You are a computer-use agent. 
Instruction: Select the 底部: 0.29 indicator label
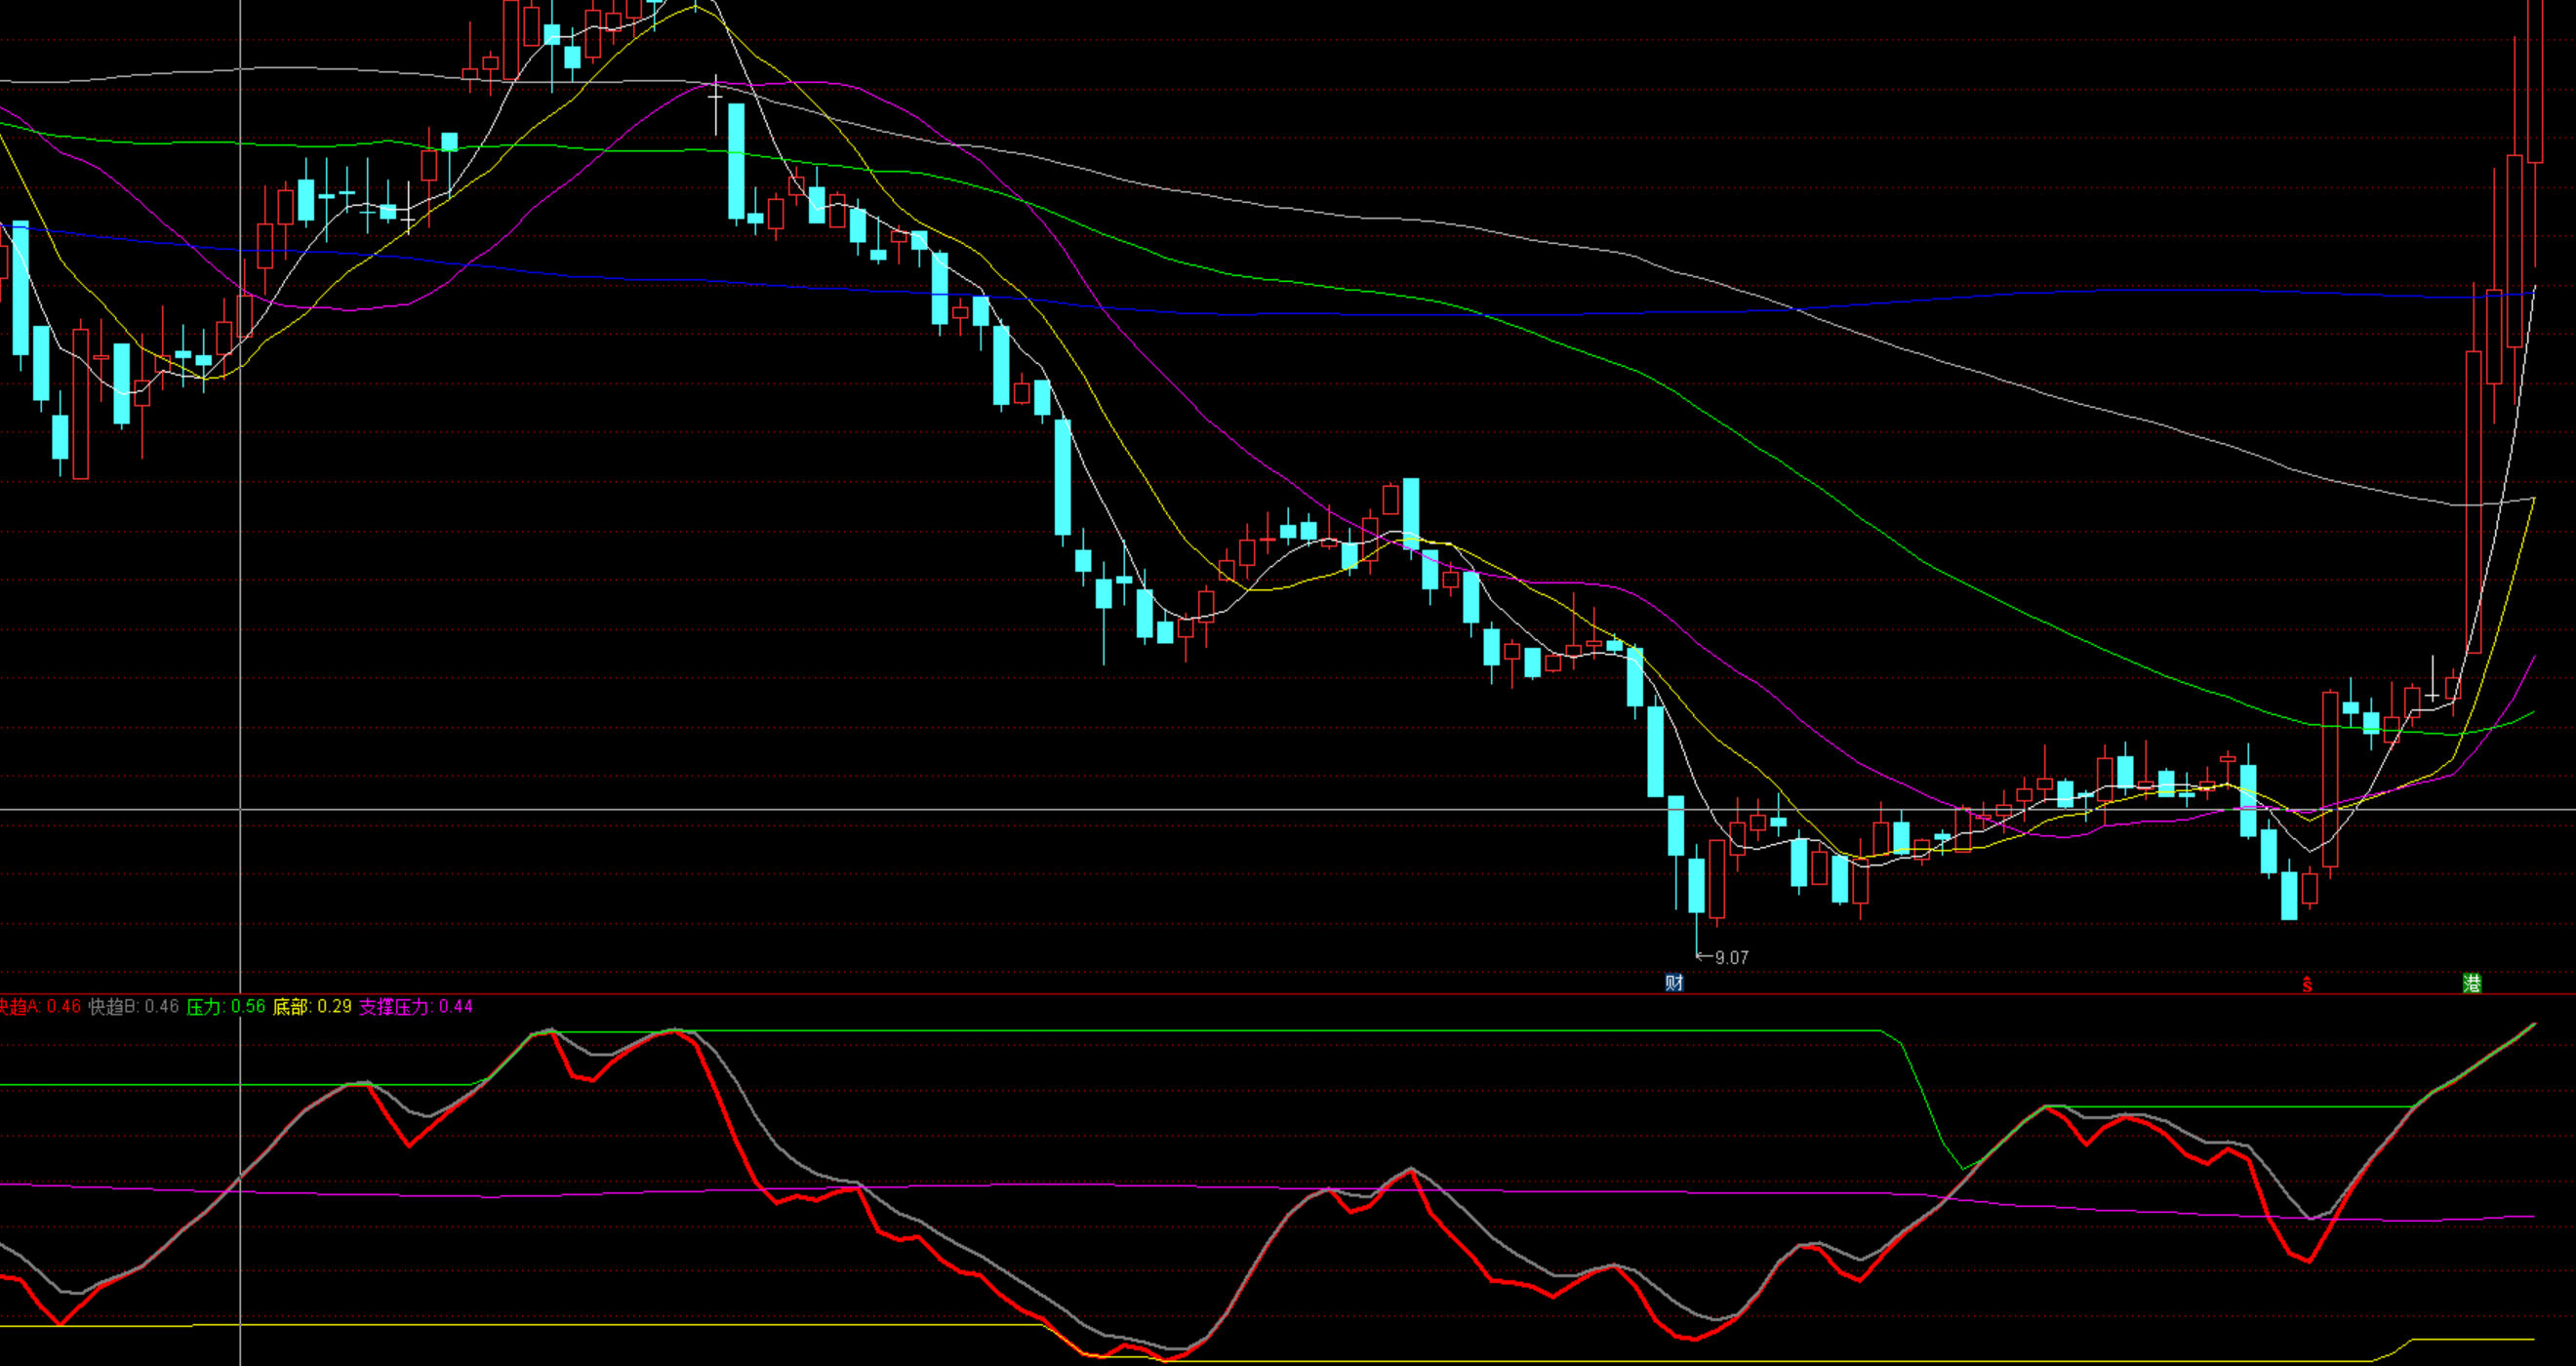(x=312, y=1007)
